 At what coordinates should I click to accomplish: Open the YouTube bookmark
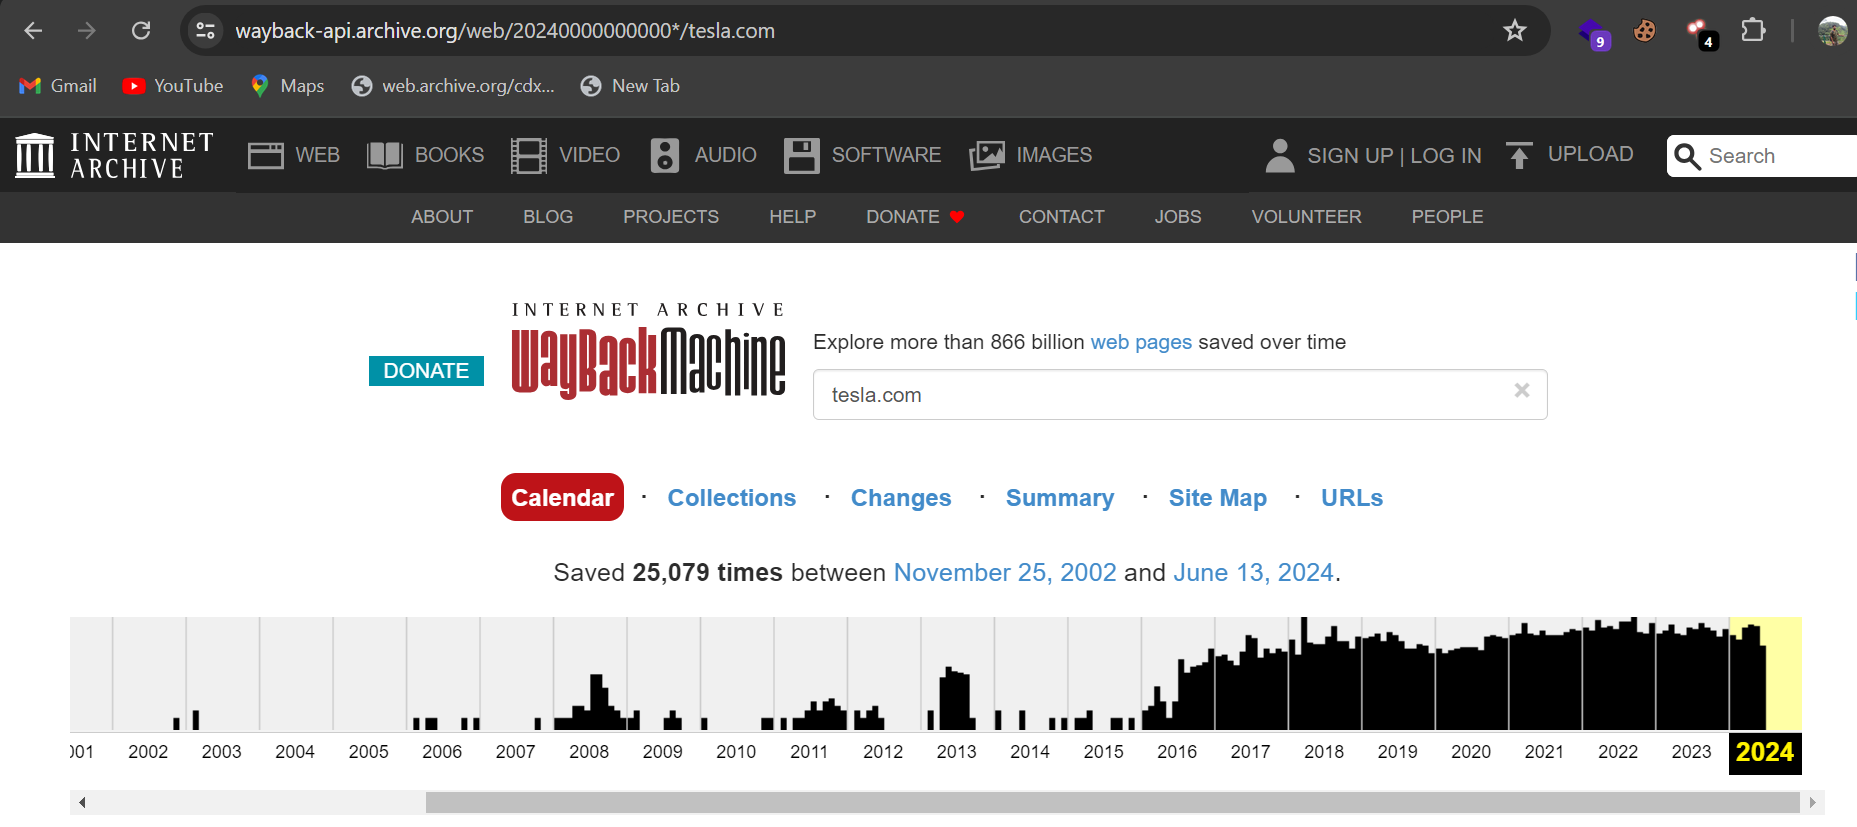pos(173,86)
